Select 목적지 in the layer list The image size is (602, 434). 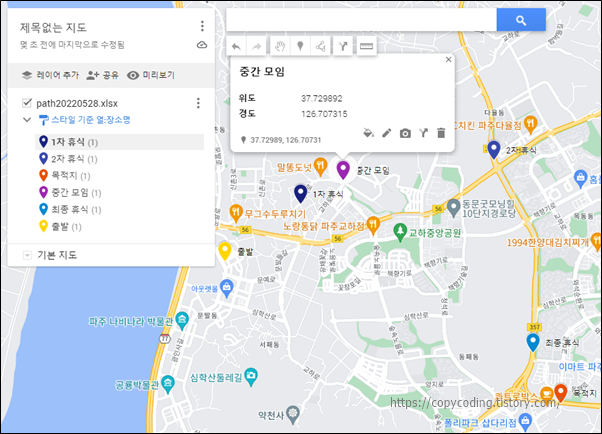119,176
